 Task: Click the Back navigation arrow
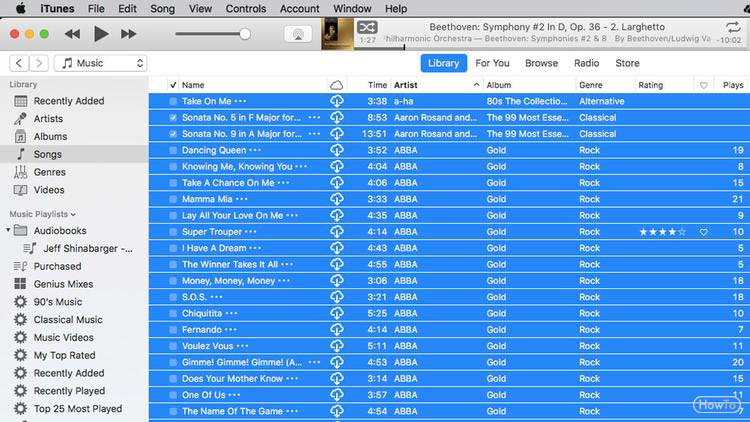pos(19,63)
